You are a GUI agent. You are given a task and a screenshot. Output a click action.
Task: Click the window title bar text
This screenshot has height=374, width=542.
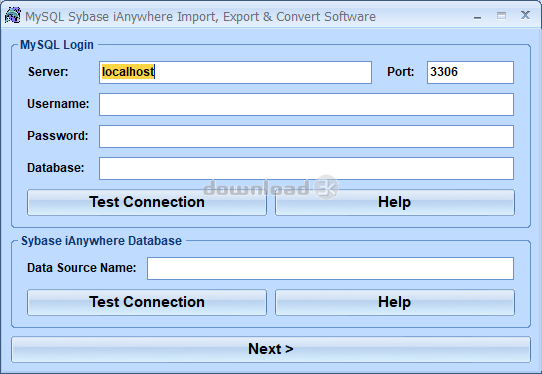(200, 17)
